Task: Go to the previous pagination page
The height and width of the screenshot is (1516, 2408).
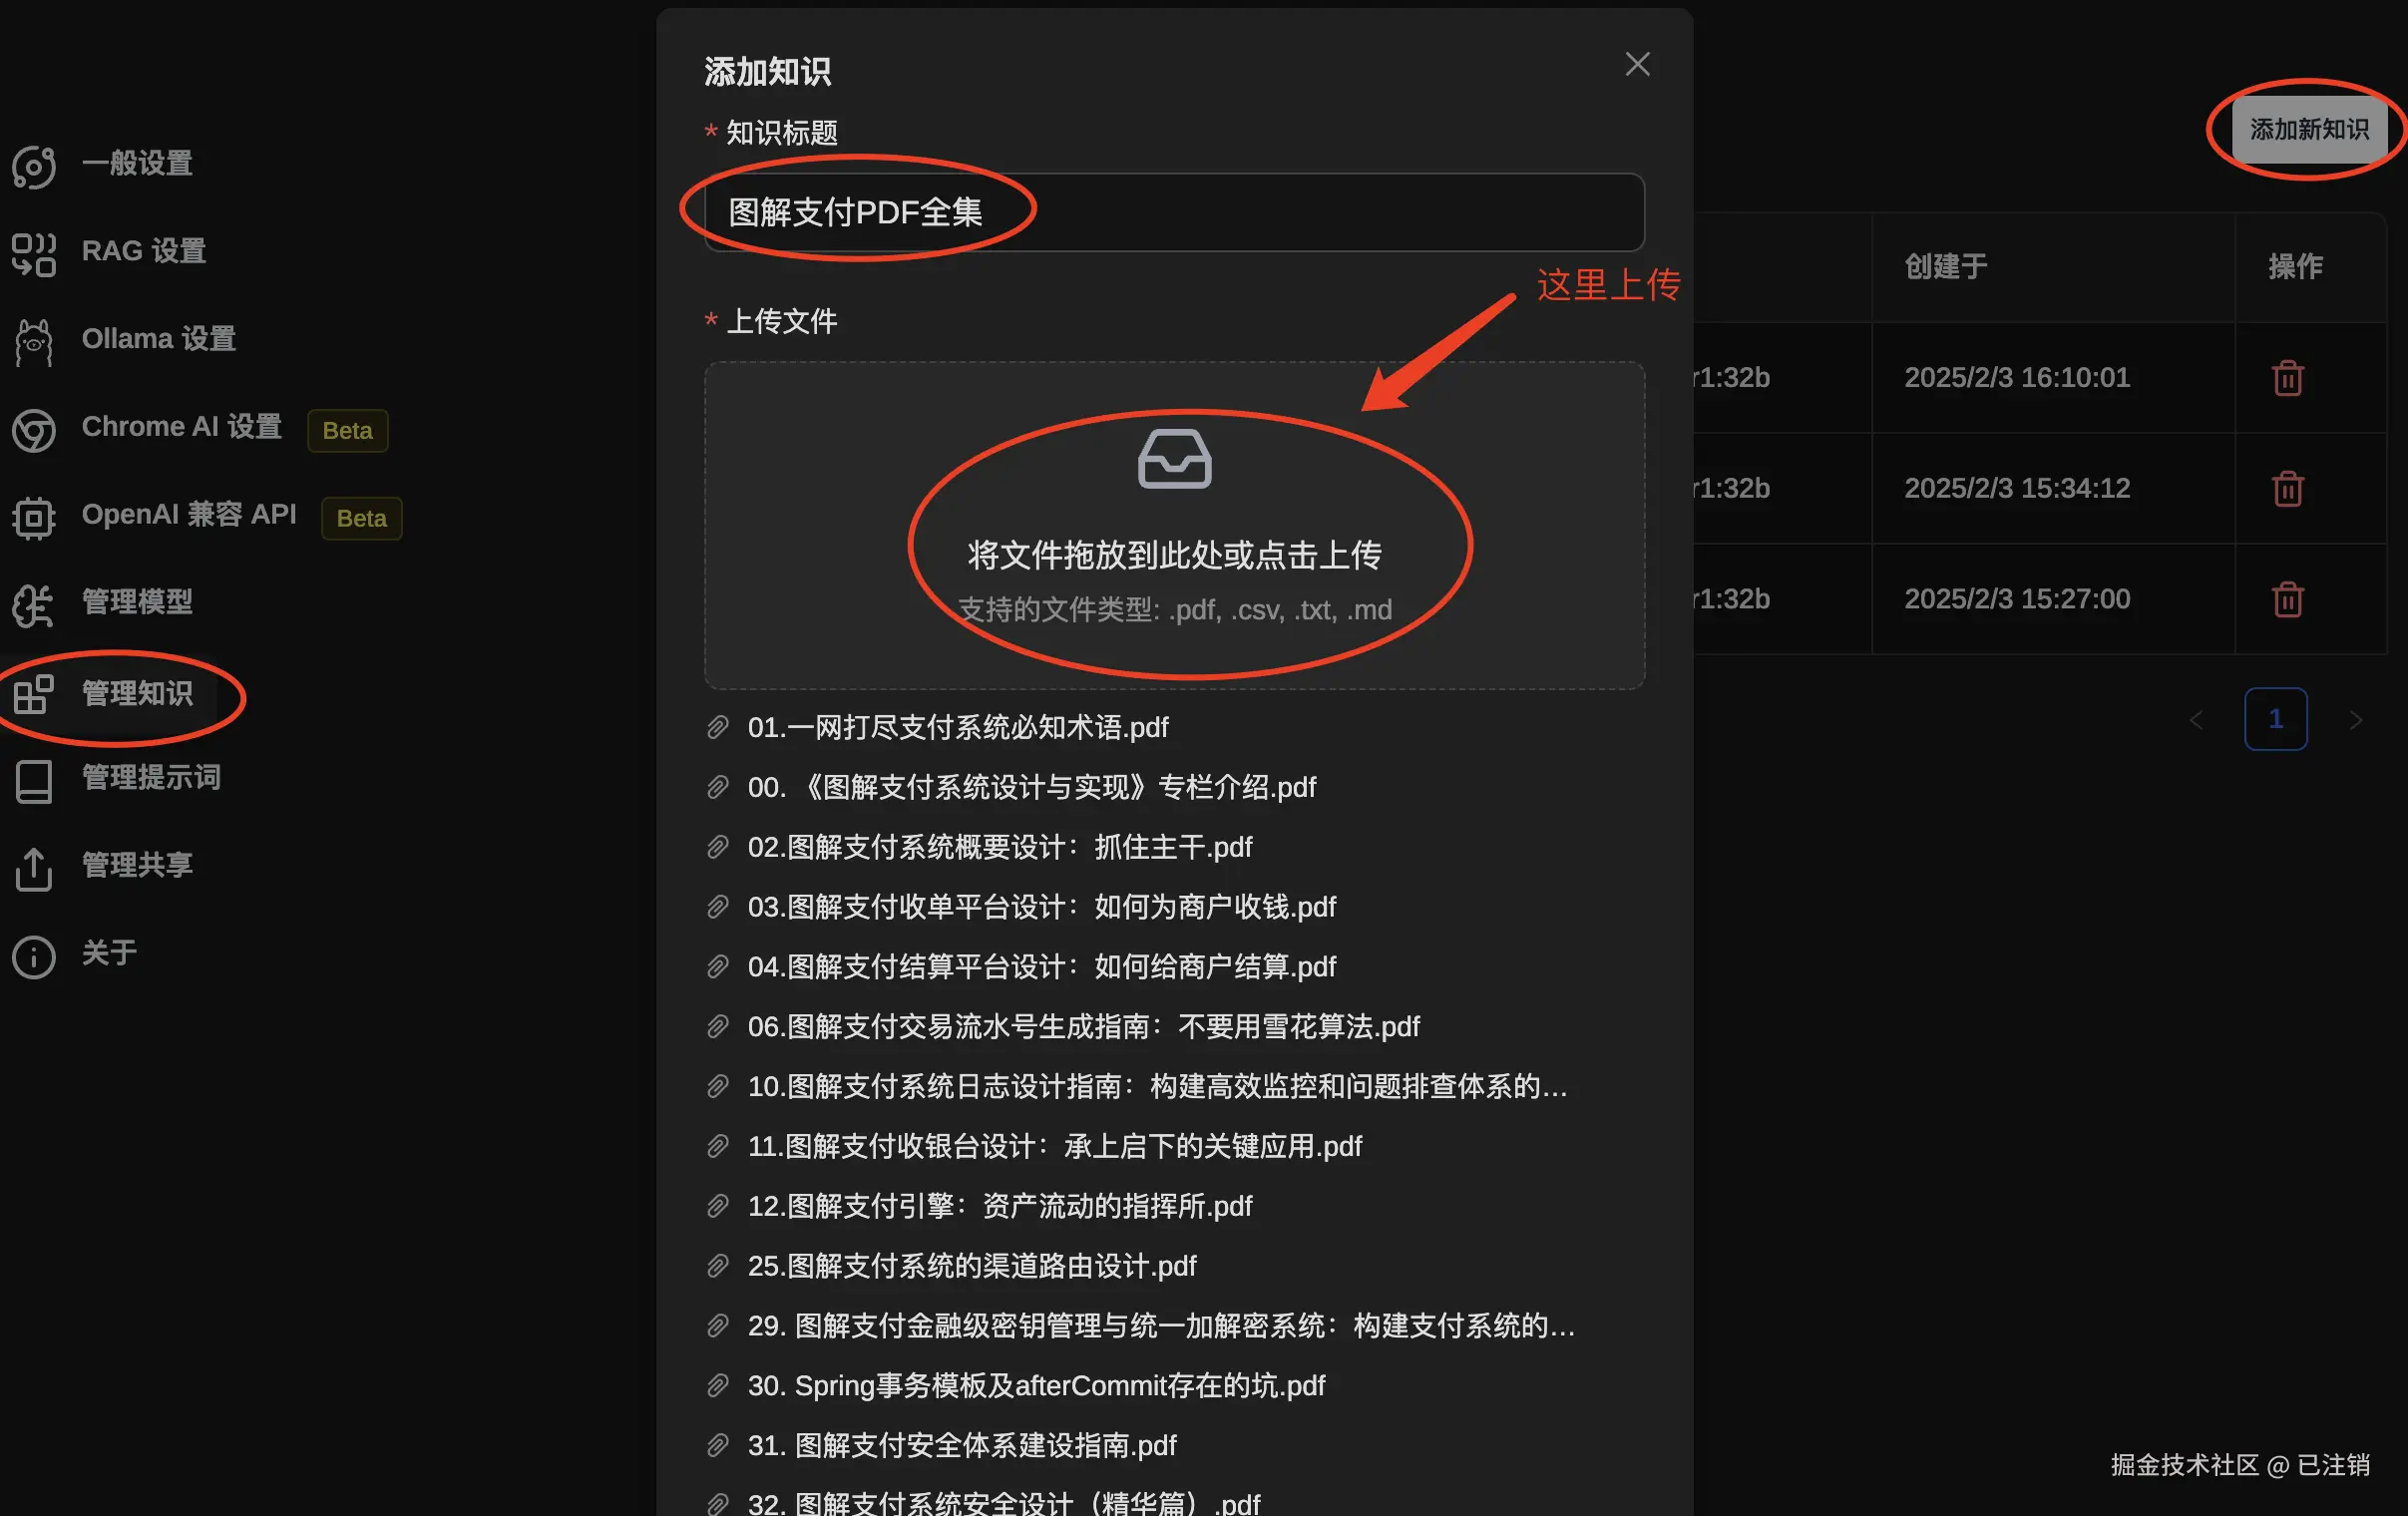Action: pyautogui.click(x=2196, y=720)
